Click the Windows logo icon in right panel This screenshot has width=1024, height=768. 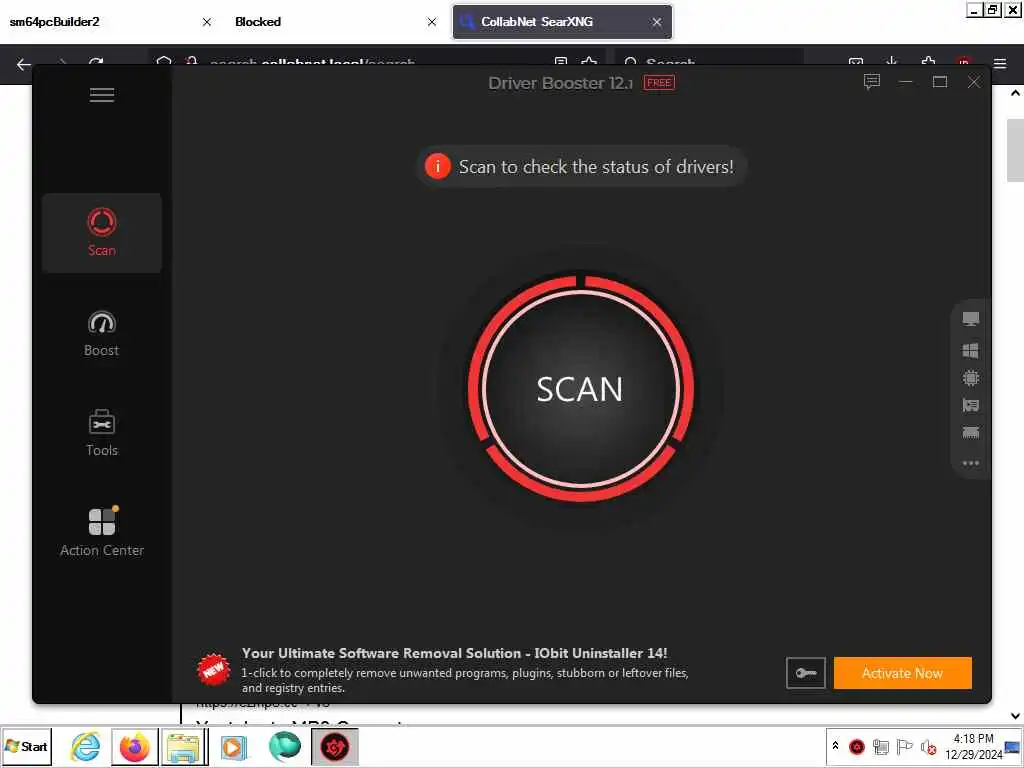970,351
